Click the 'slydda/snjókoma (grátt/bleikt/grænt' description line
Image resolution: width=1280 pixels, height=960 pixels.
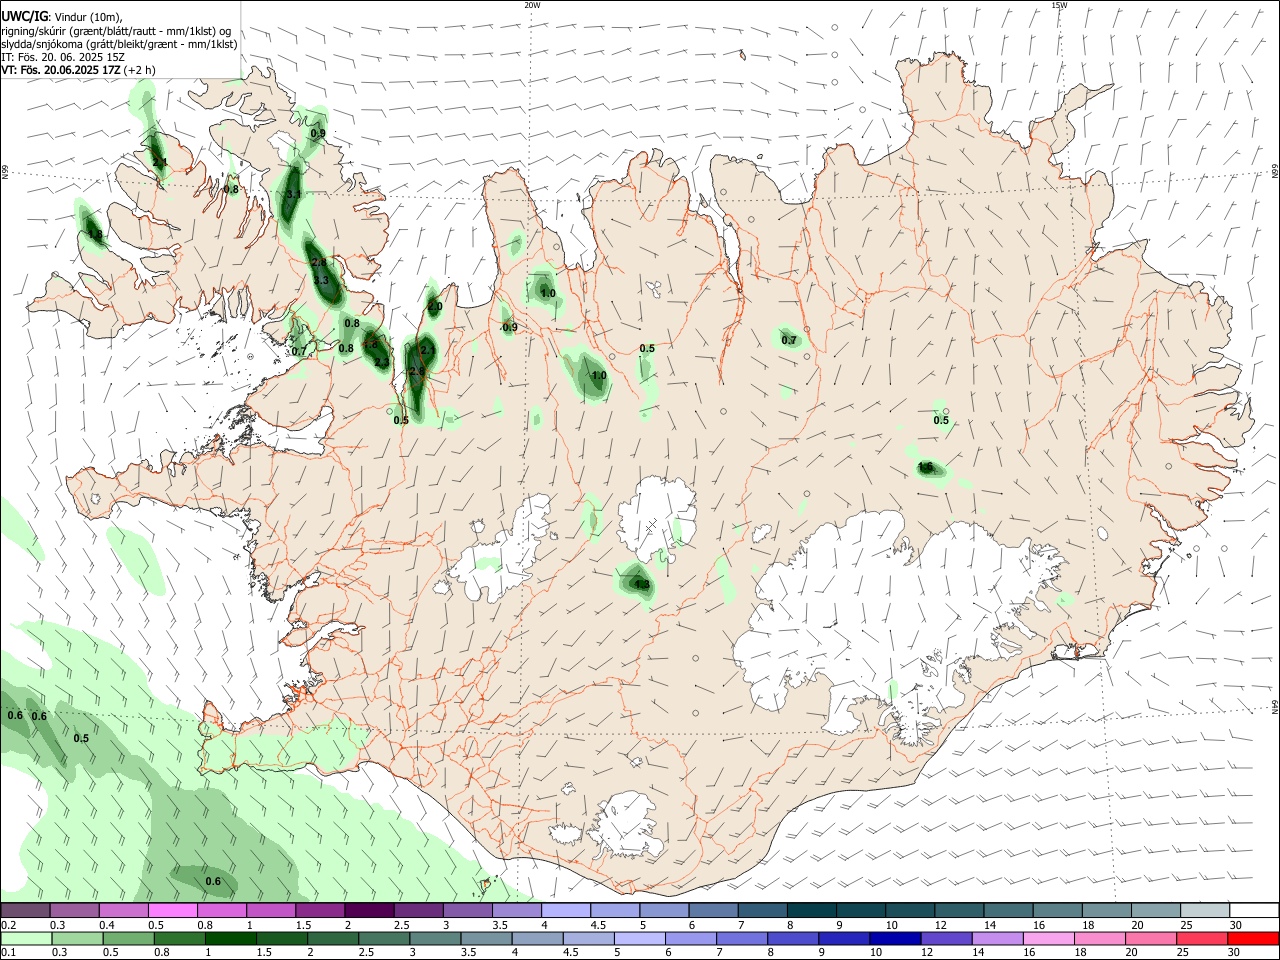tap(120, 44)
